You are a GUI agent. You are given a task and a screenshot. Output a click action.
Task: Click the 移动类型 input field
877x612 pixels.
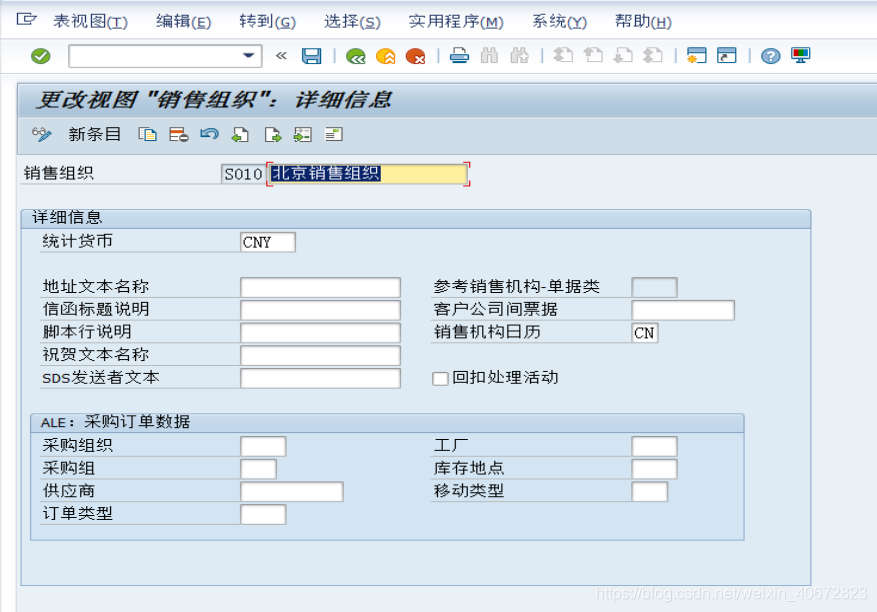click(x=649, y=492)
